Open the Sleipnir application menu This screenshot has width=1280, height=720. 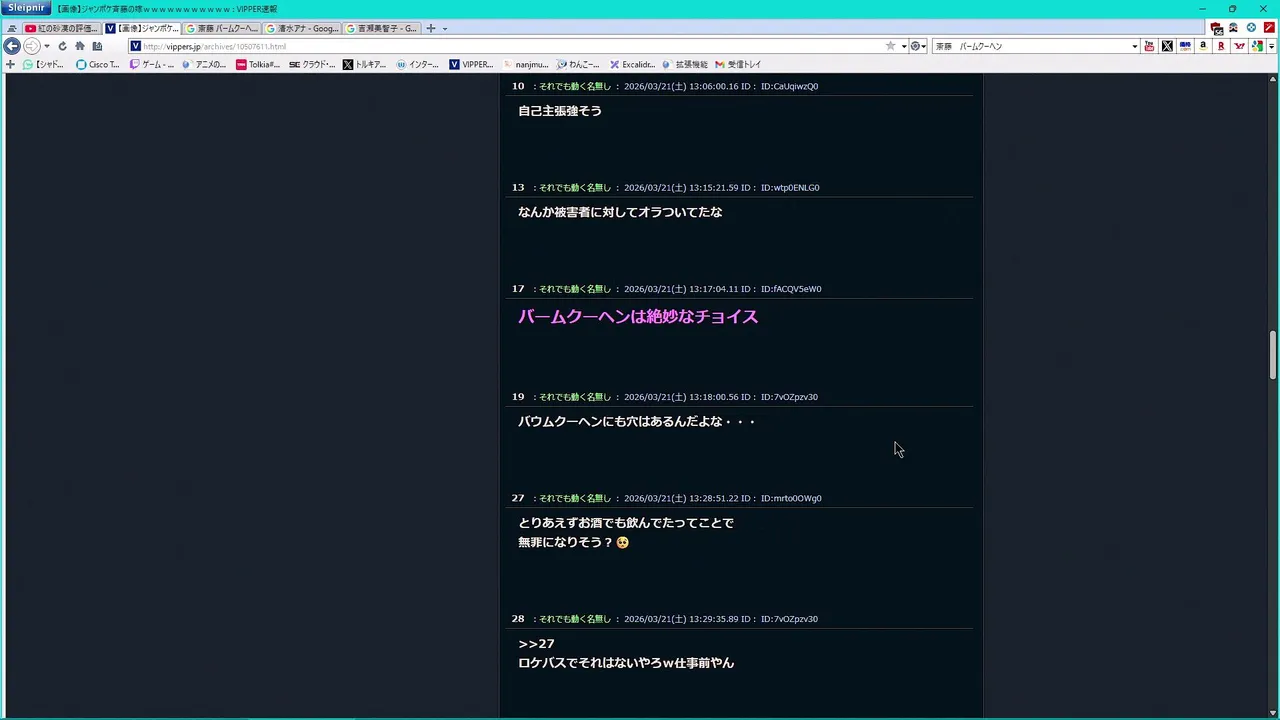click(26, 8)
